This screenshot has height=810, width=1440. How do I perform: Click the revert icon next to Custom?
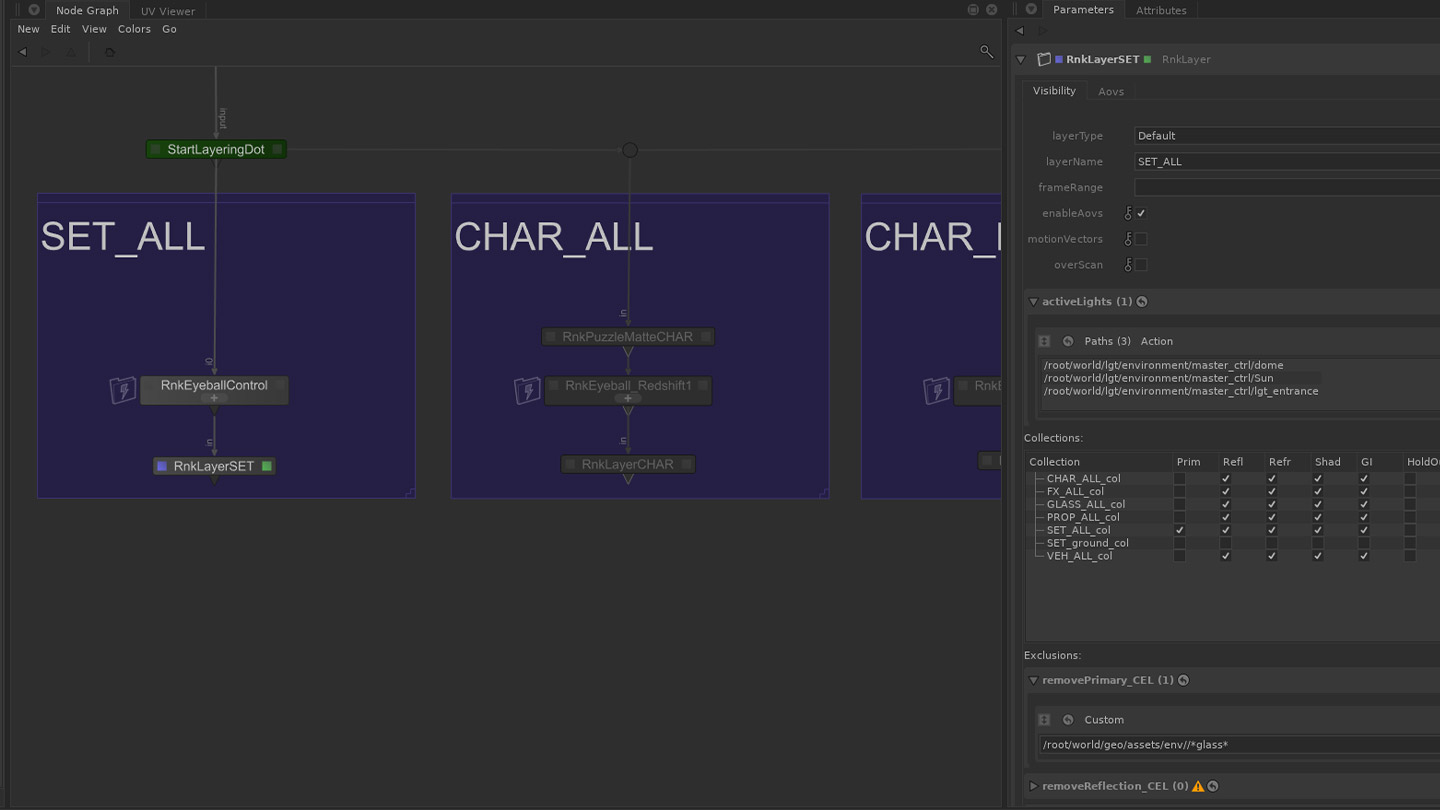[1068, 720]
